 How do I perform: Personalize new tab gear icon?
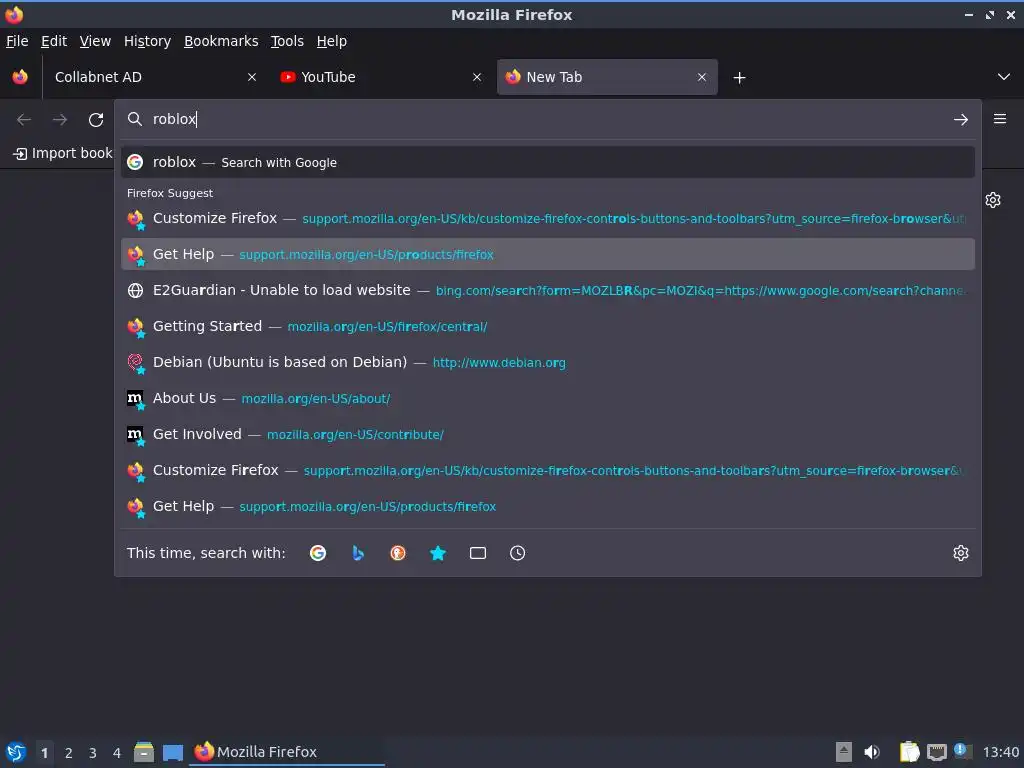click(993, 200)
